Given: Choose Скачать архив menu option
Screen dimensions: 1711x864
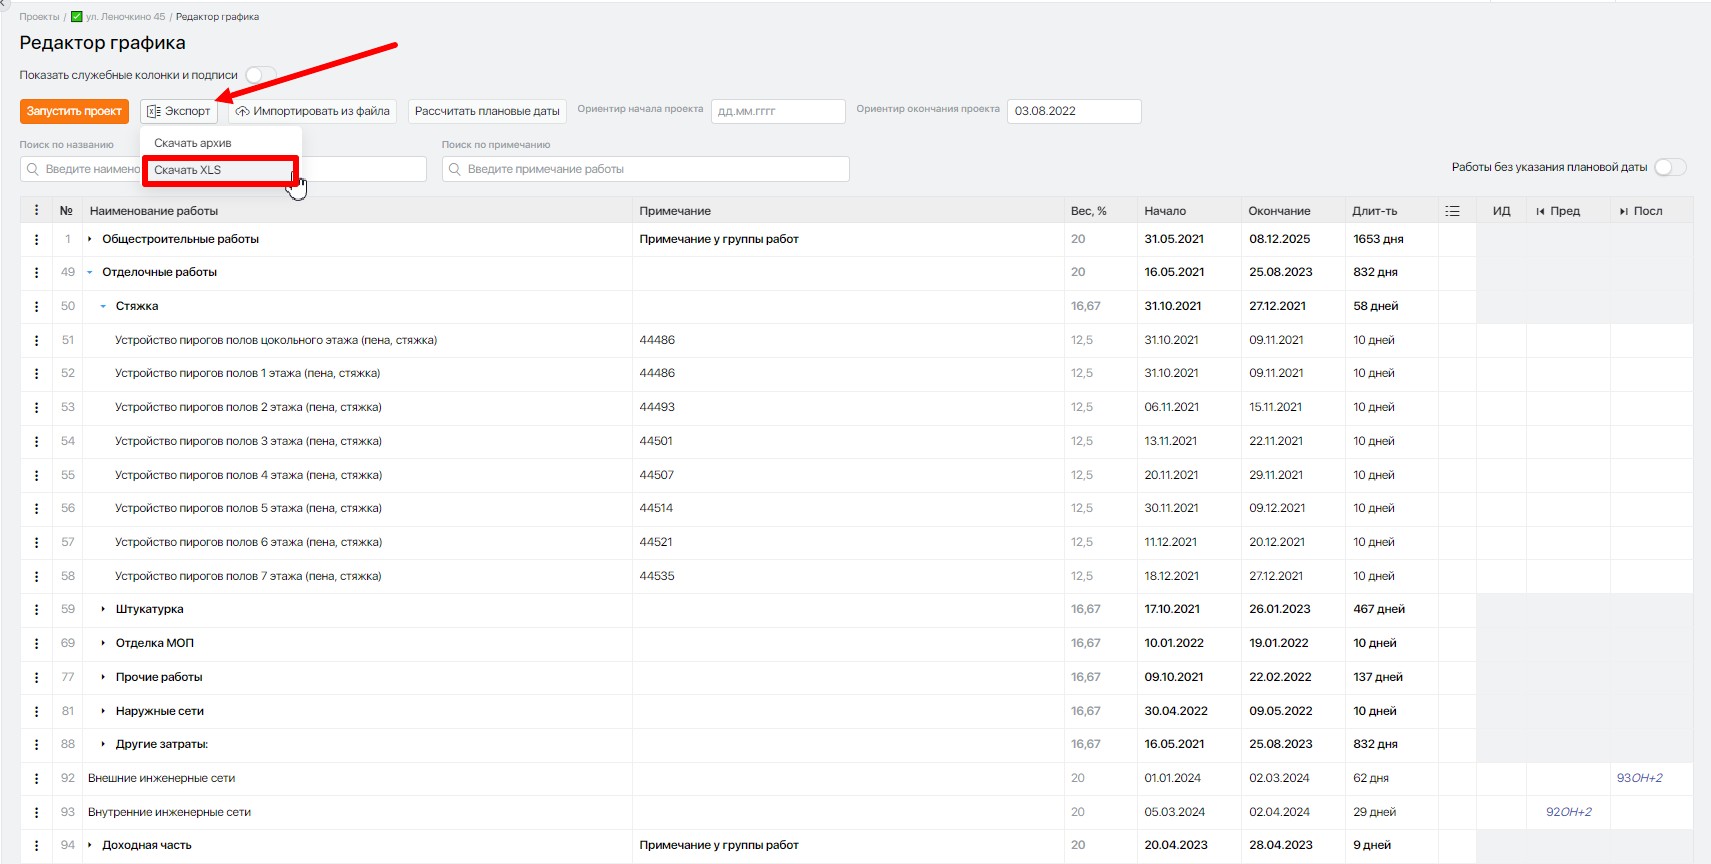Looking at the screenshot, I should [193, 143].
